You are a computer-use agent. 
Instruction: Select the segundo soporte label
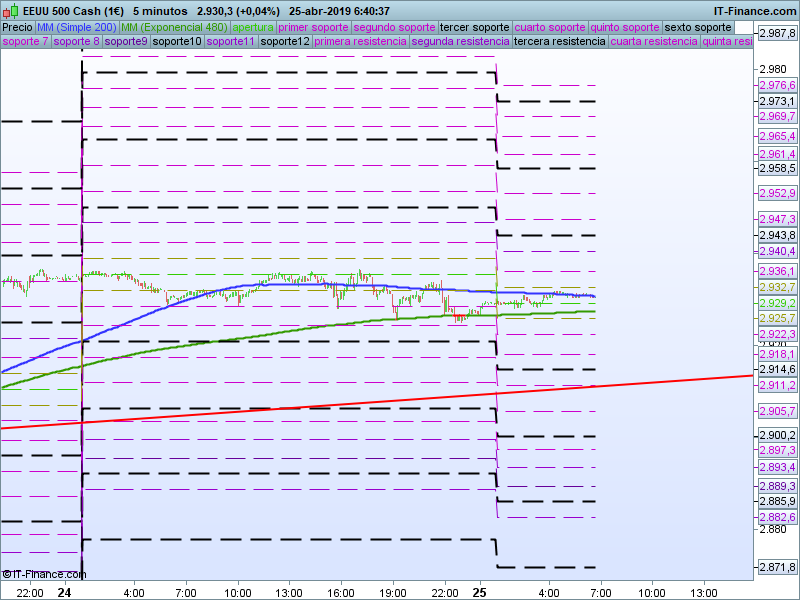(394, 28)
